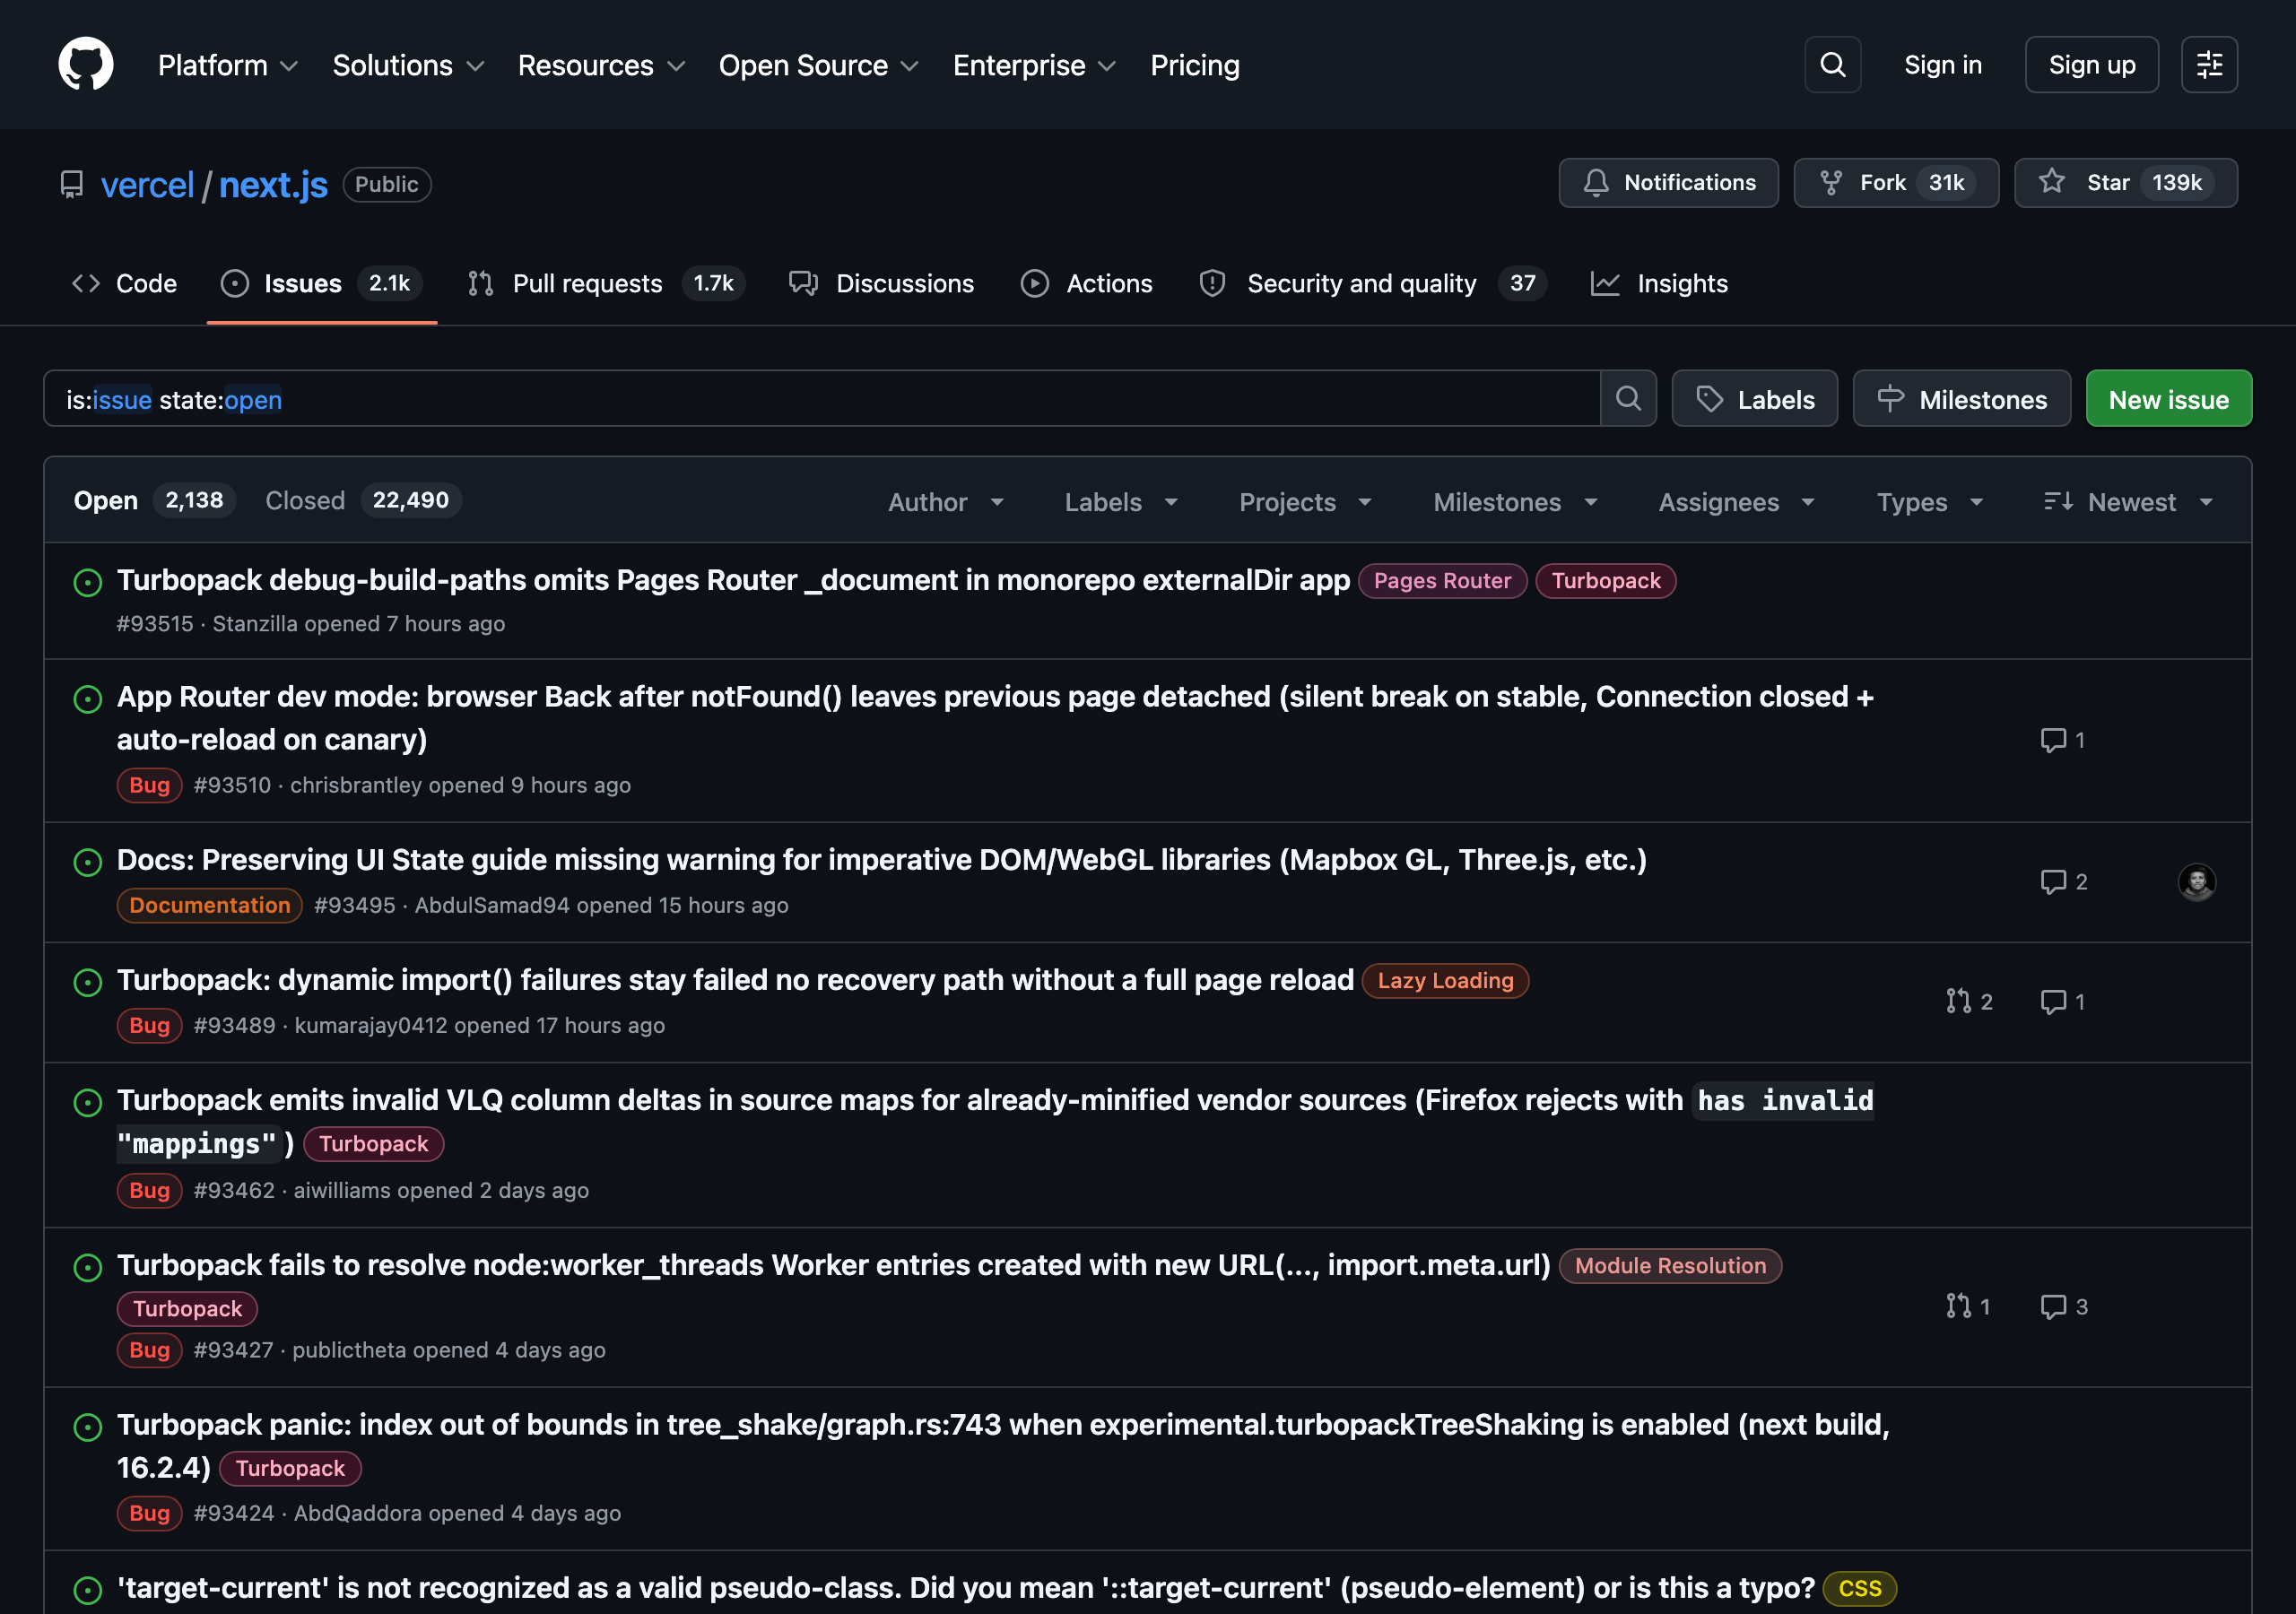Star the repository
This screenshot has width=2296, height=1614.
tap(2125, 183)
